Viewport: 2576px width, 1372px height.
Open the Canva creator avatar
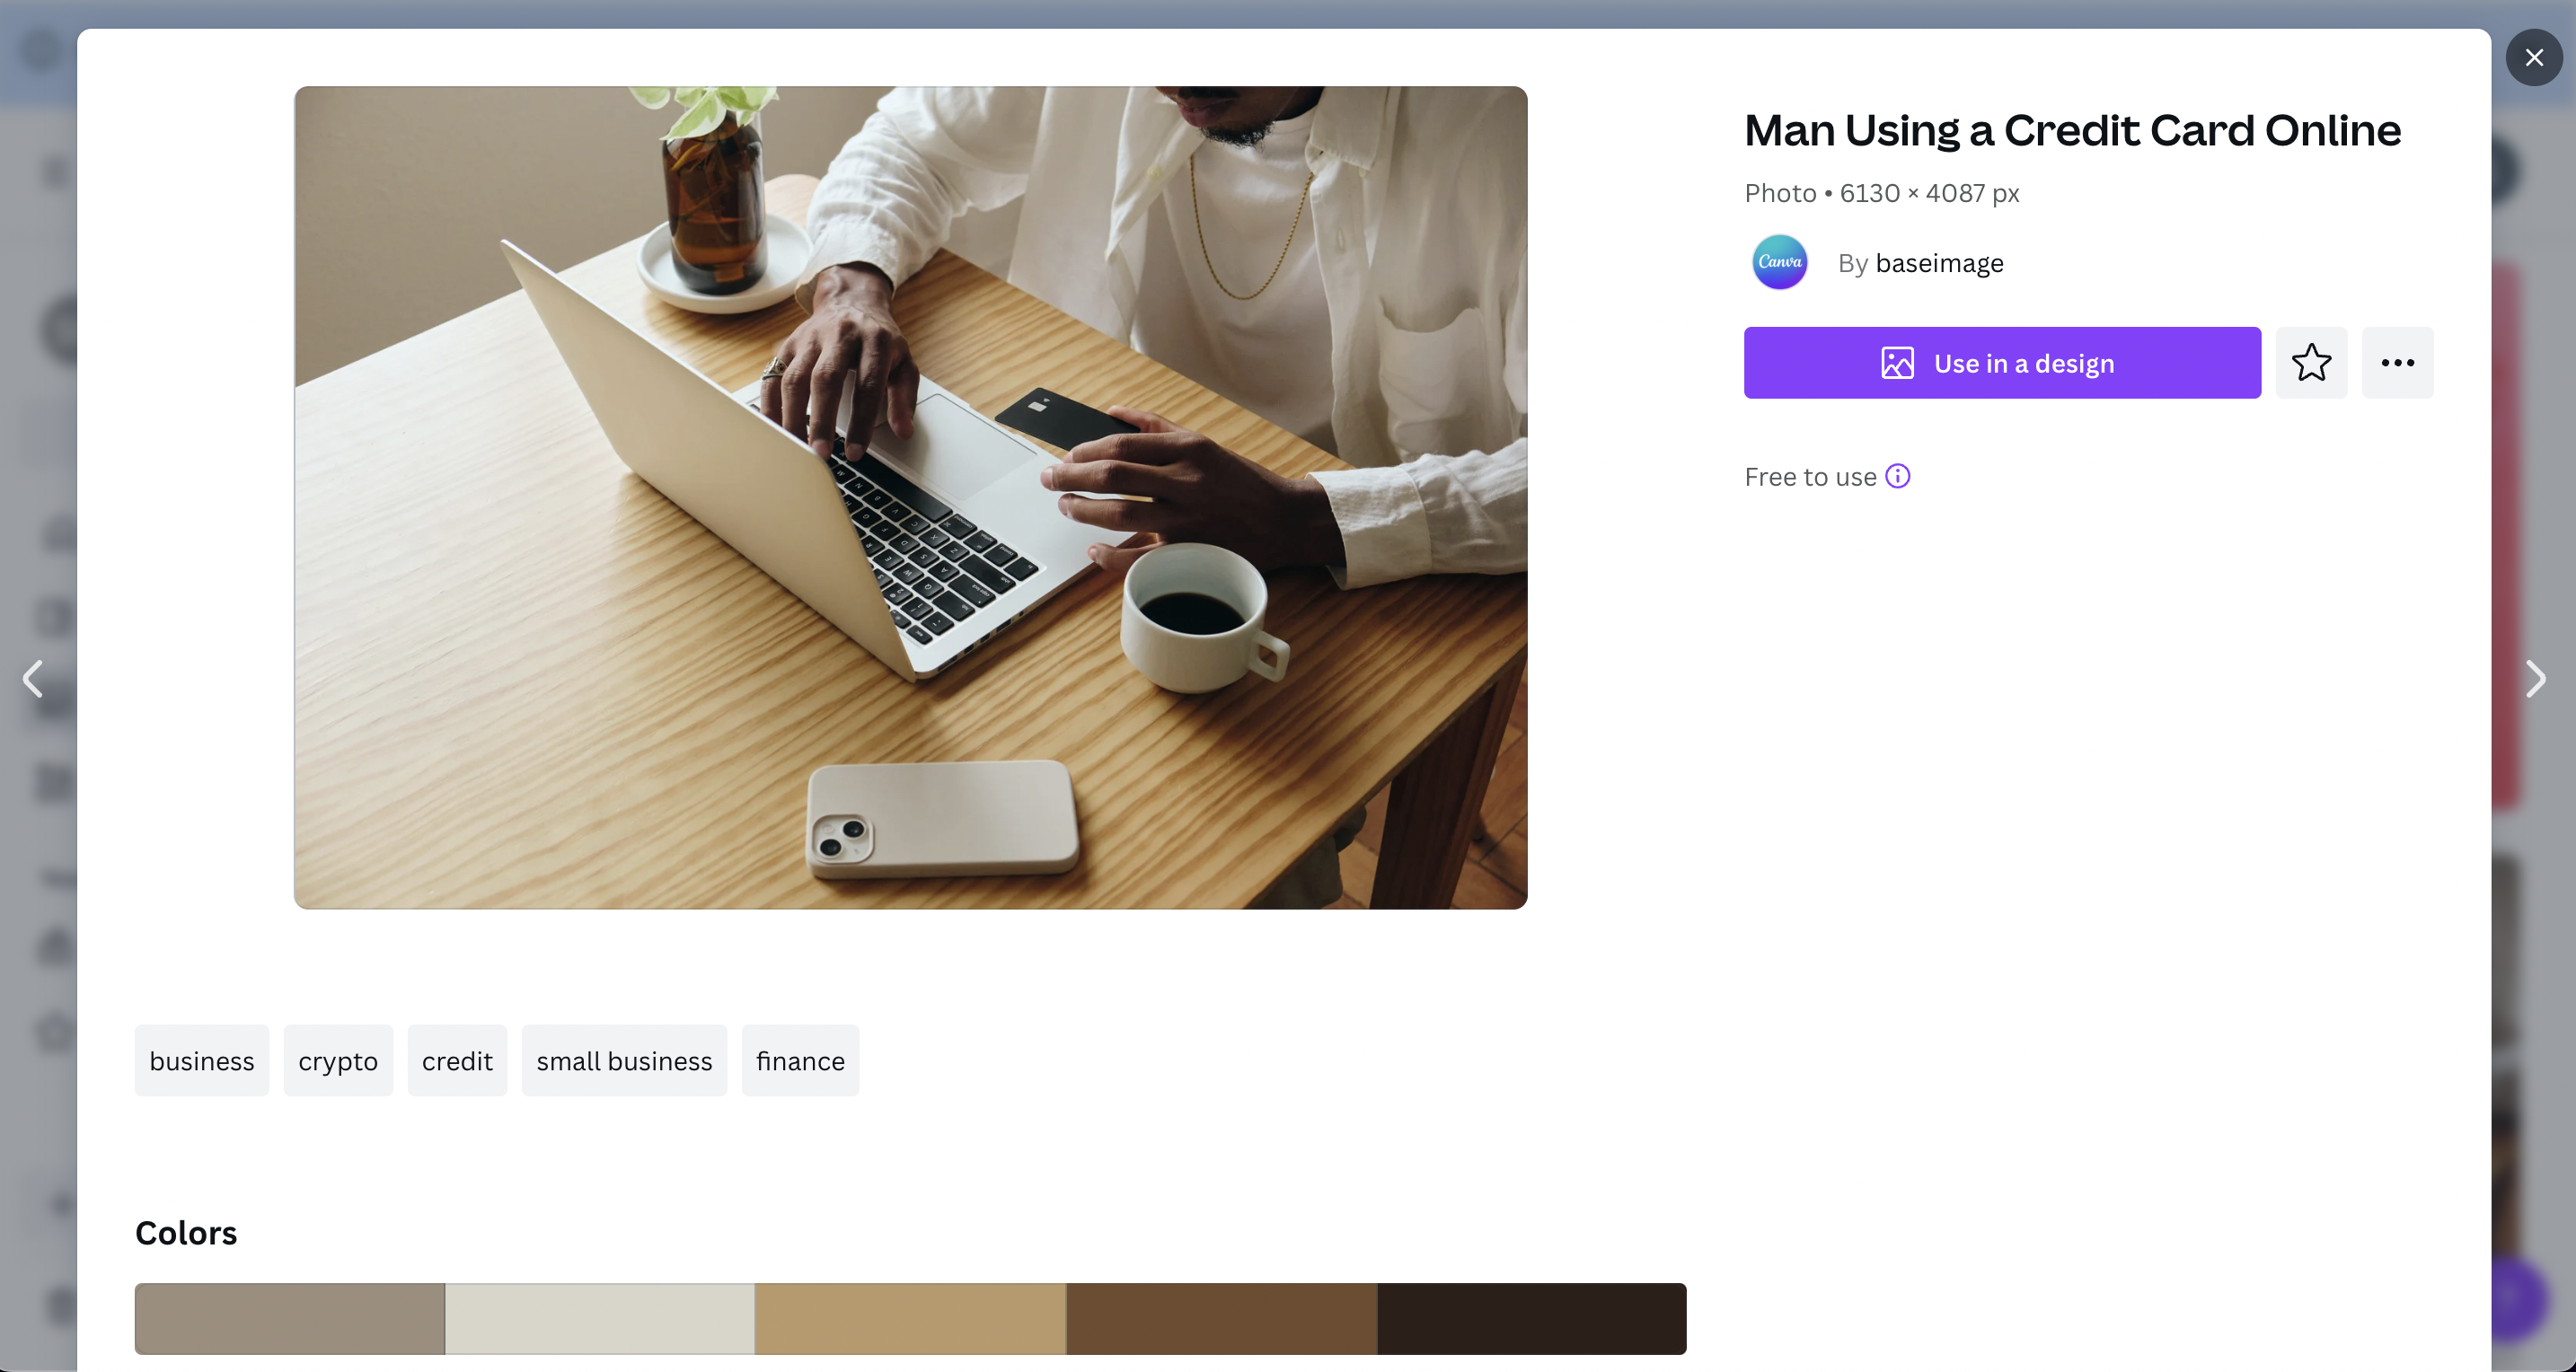pos(1779,262)
